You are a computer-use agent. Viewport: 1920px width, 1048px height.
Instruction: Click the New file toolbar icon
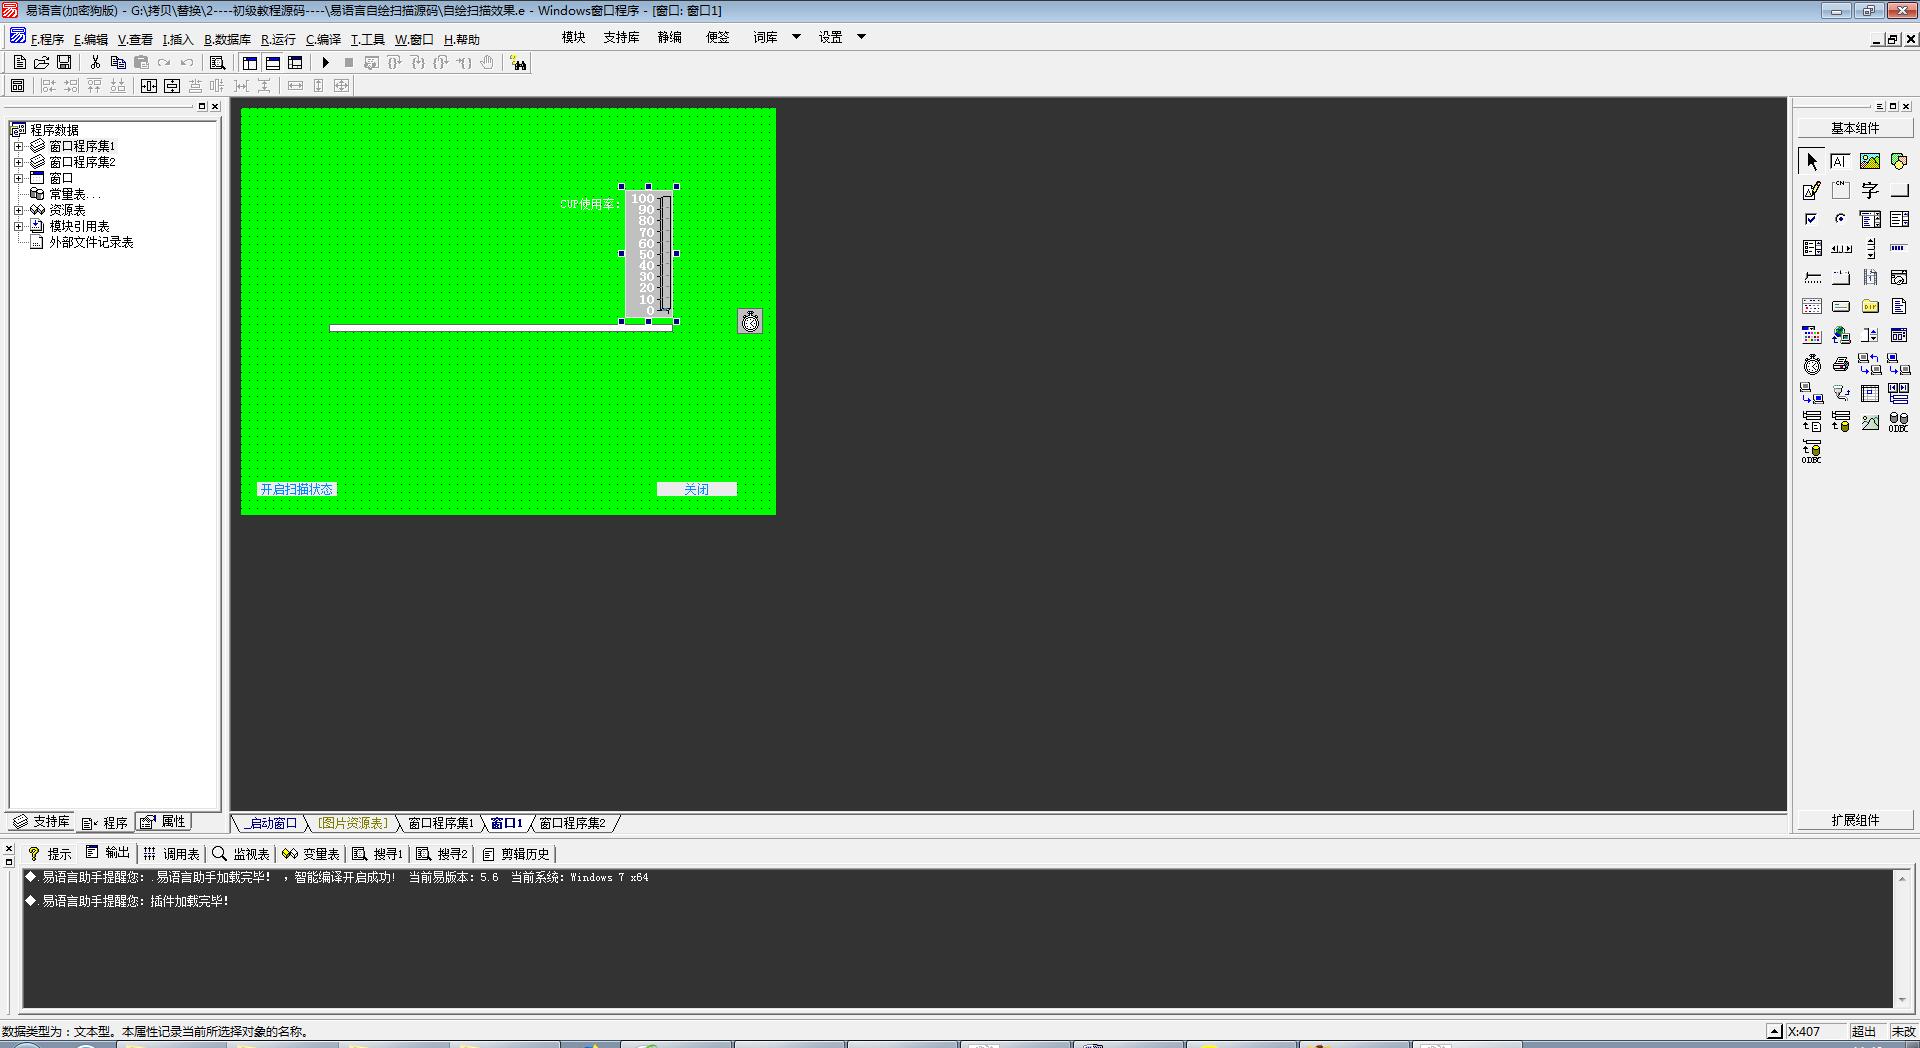click(x=19, y=62)
